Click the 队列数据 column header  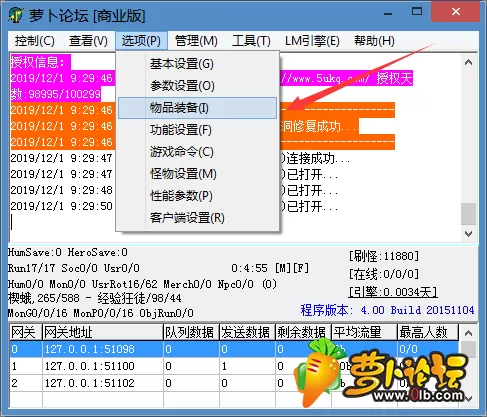click(191, 332)
